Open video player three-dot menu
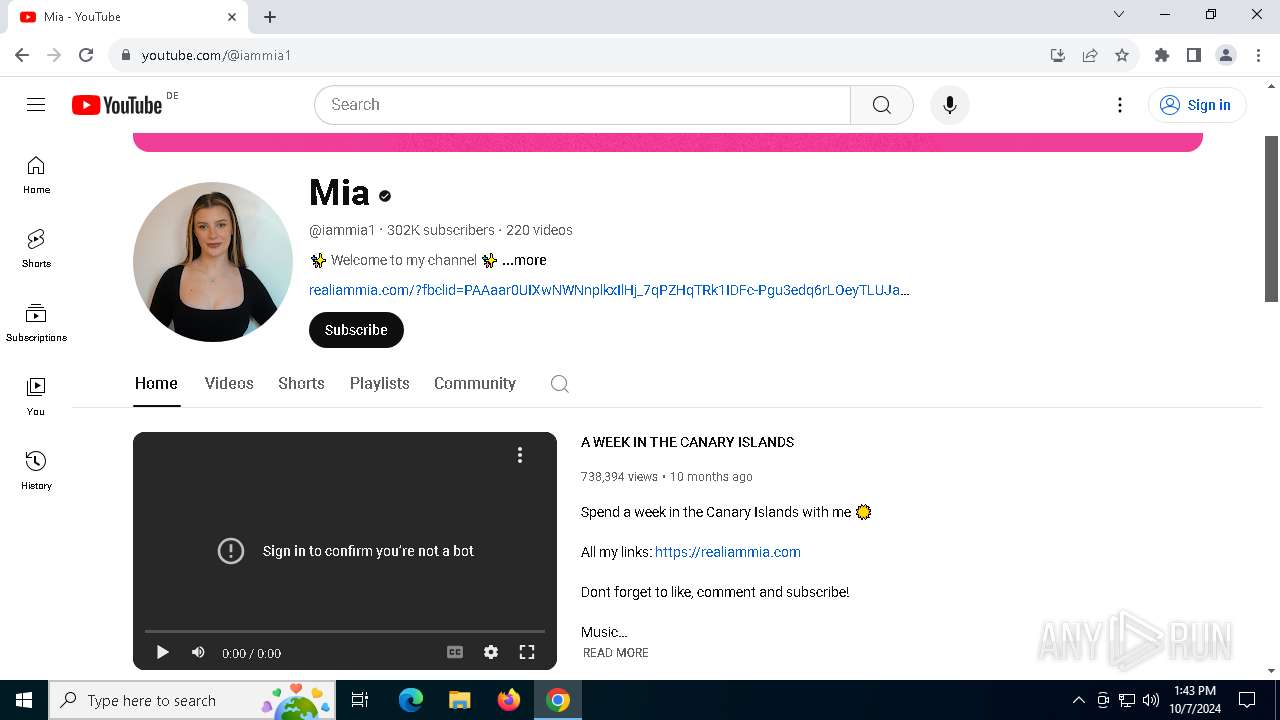 (x=520, y=455)
